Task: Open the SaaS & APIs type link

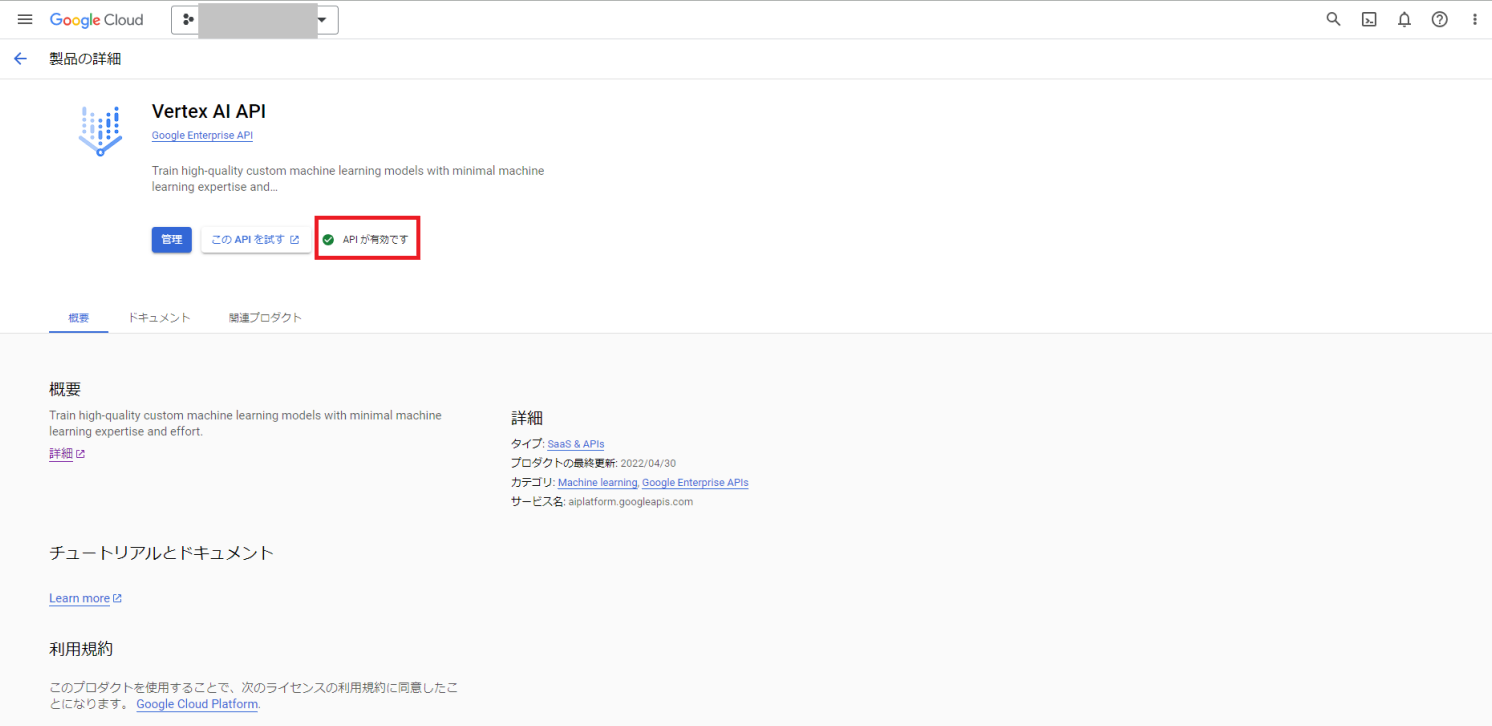Action: [576, 444]
